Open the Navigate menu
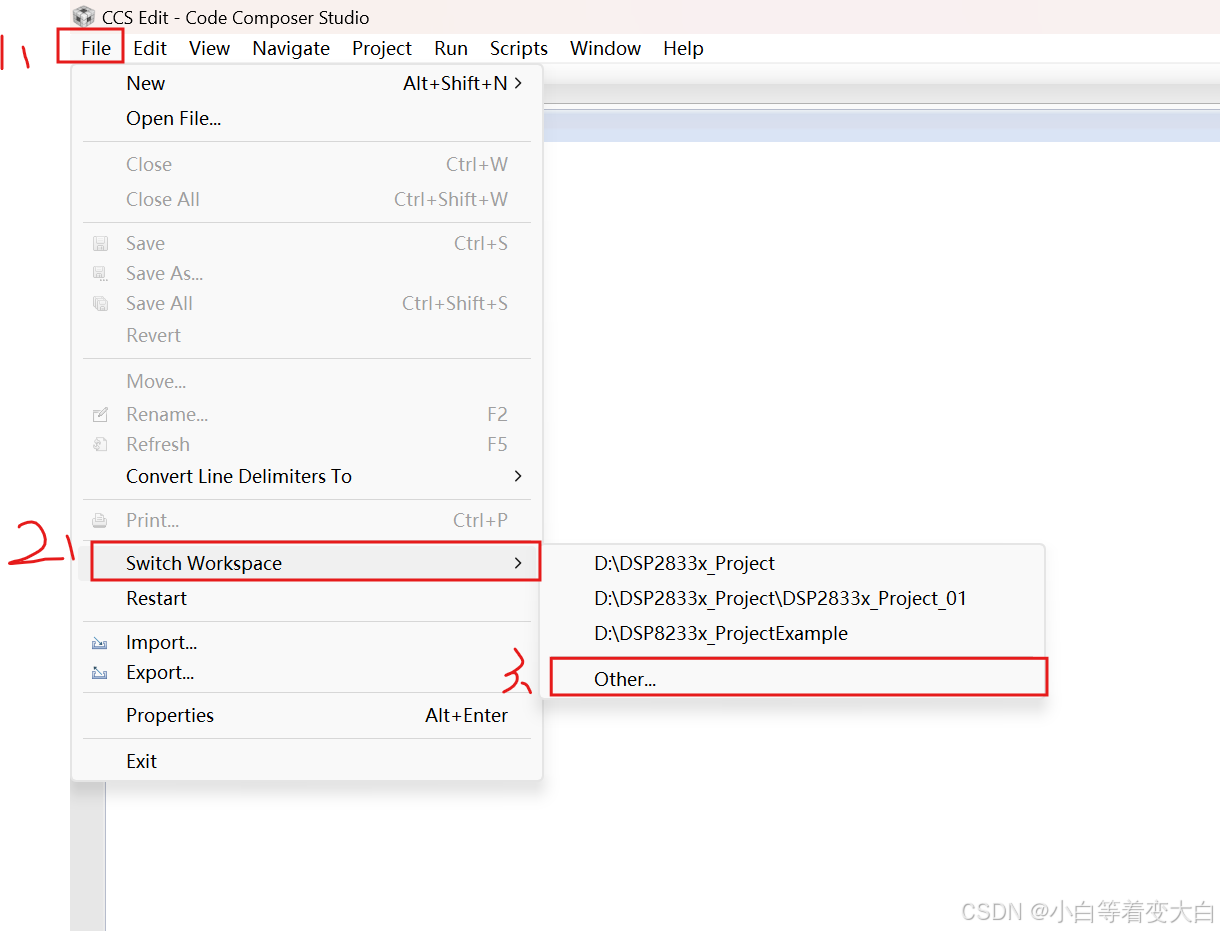 coord(291,48)
